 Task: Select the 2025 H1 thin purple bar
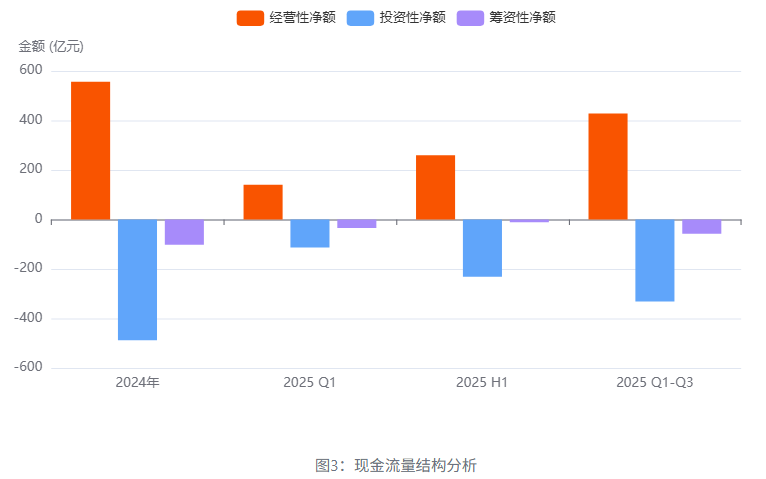point(529,221)
